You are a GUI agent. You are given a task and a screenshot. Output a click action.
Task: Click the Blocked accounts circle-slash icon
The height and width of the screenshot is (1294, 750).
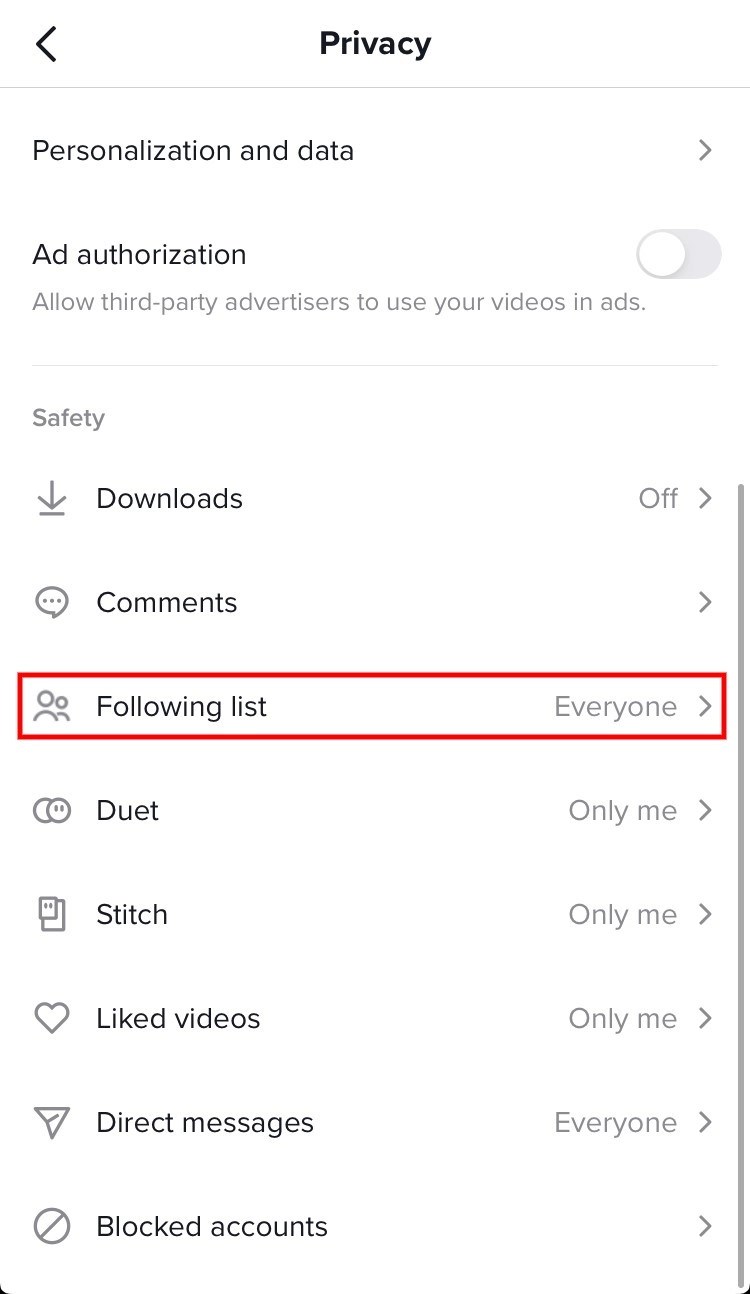point(51,1227)
